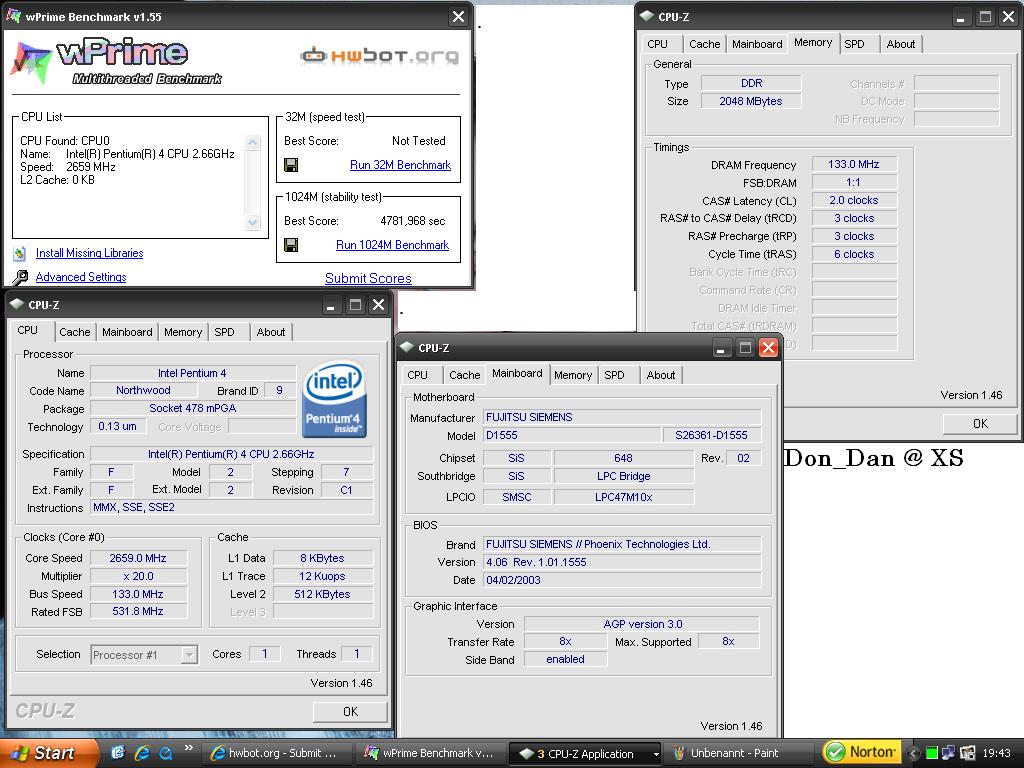This screenshot has height=768, width=1024.
Task: Click the network monitors tray icon
Action: tap(948, 753)
